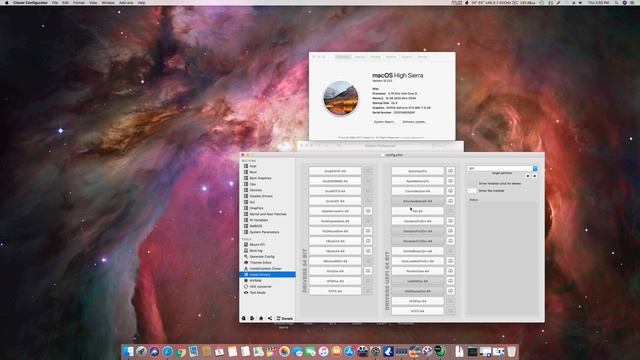The height and width of the screenshot is (360, 640).
Task: Click HFSPlus-64 in Drivers UEFI 64 bit
Action: pyautogui.click(x=417, y=301)
